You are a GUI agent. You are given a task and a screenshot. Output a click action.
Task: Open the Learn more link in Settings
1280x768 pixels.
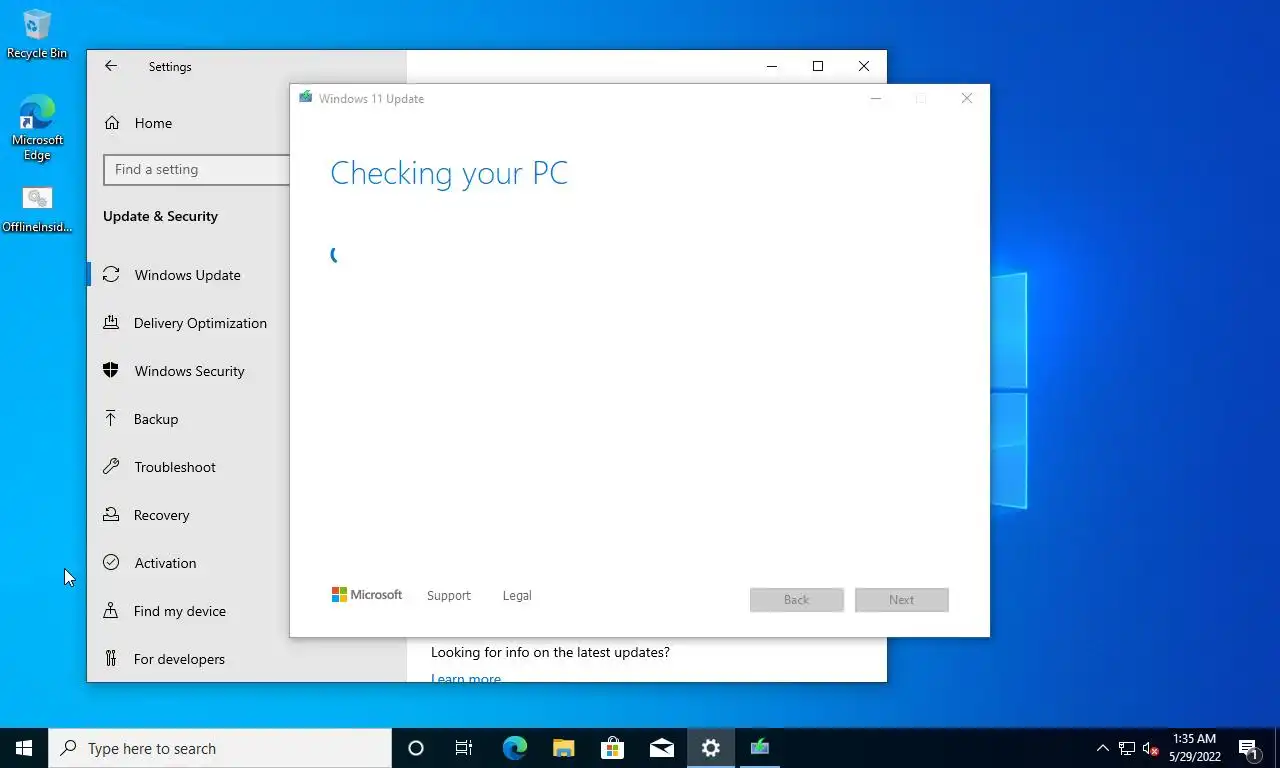[466, 678]
